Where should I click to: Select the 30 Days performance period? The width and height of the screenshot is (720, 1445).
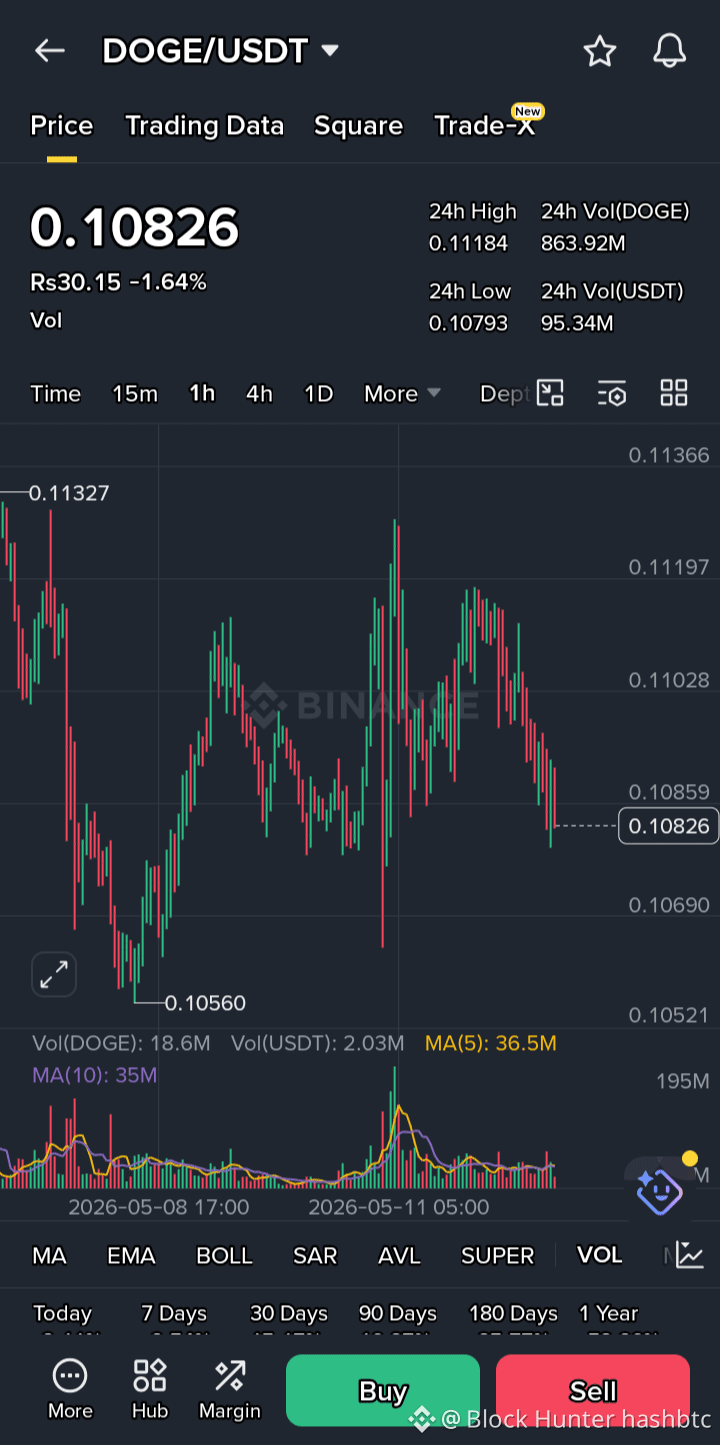point(289,1313)
